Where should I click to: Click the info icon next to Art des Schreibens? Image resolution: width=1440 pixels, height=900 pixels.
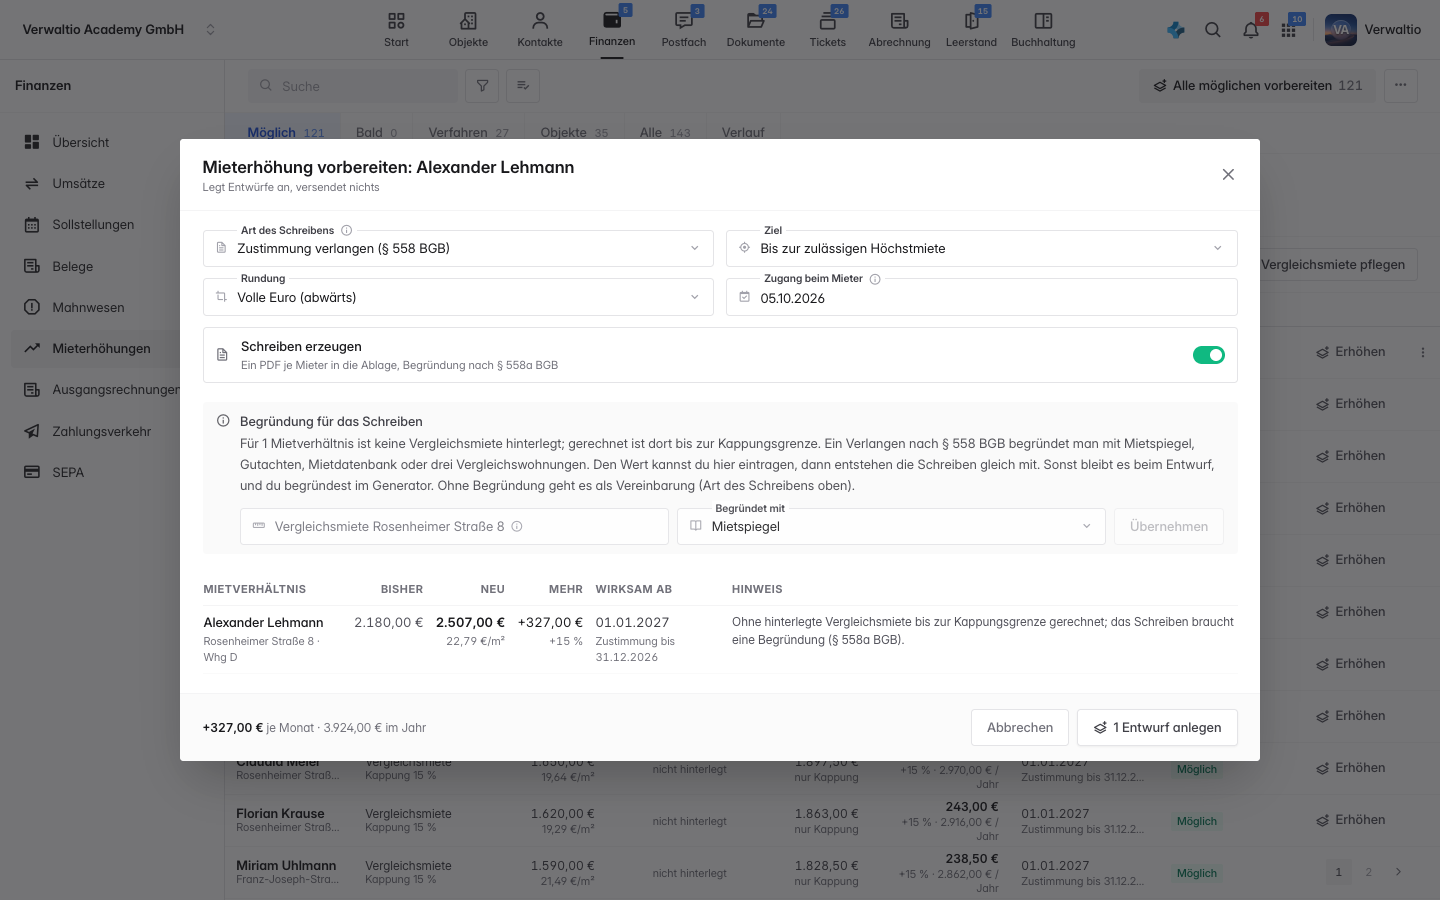[347, 230]
